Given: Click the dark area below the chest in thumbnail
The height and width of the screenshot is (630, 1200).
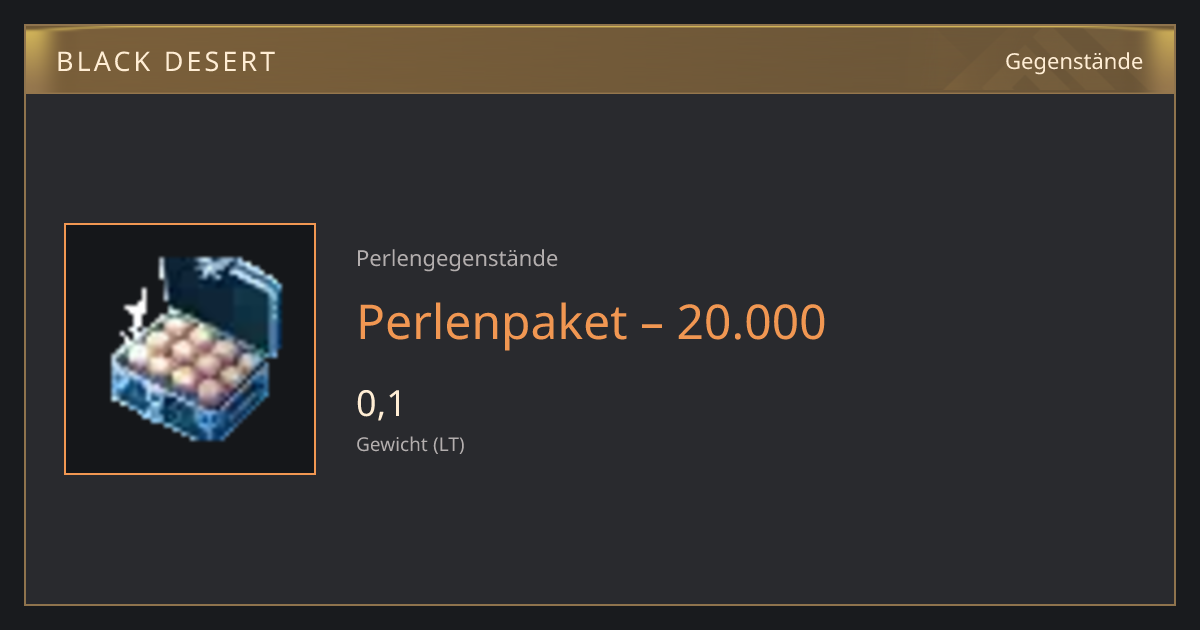Looking at the screenshot, I should point(190,457).
